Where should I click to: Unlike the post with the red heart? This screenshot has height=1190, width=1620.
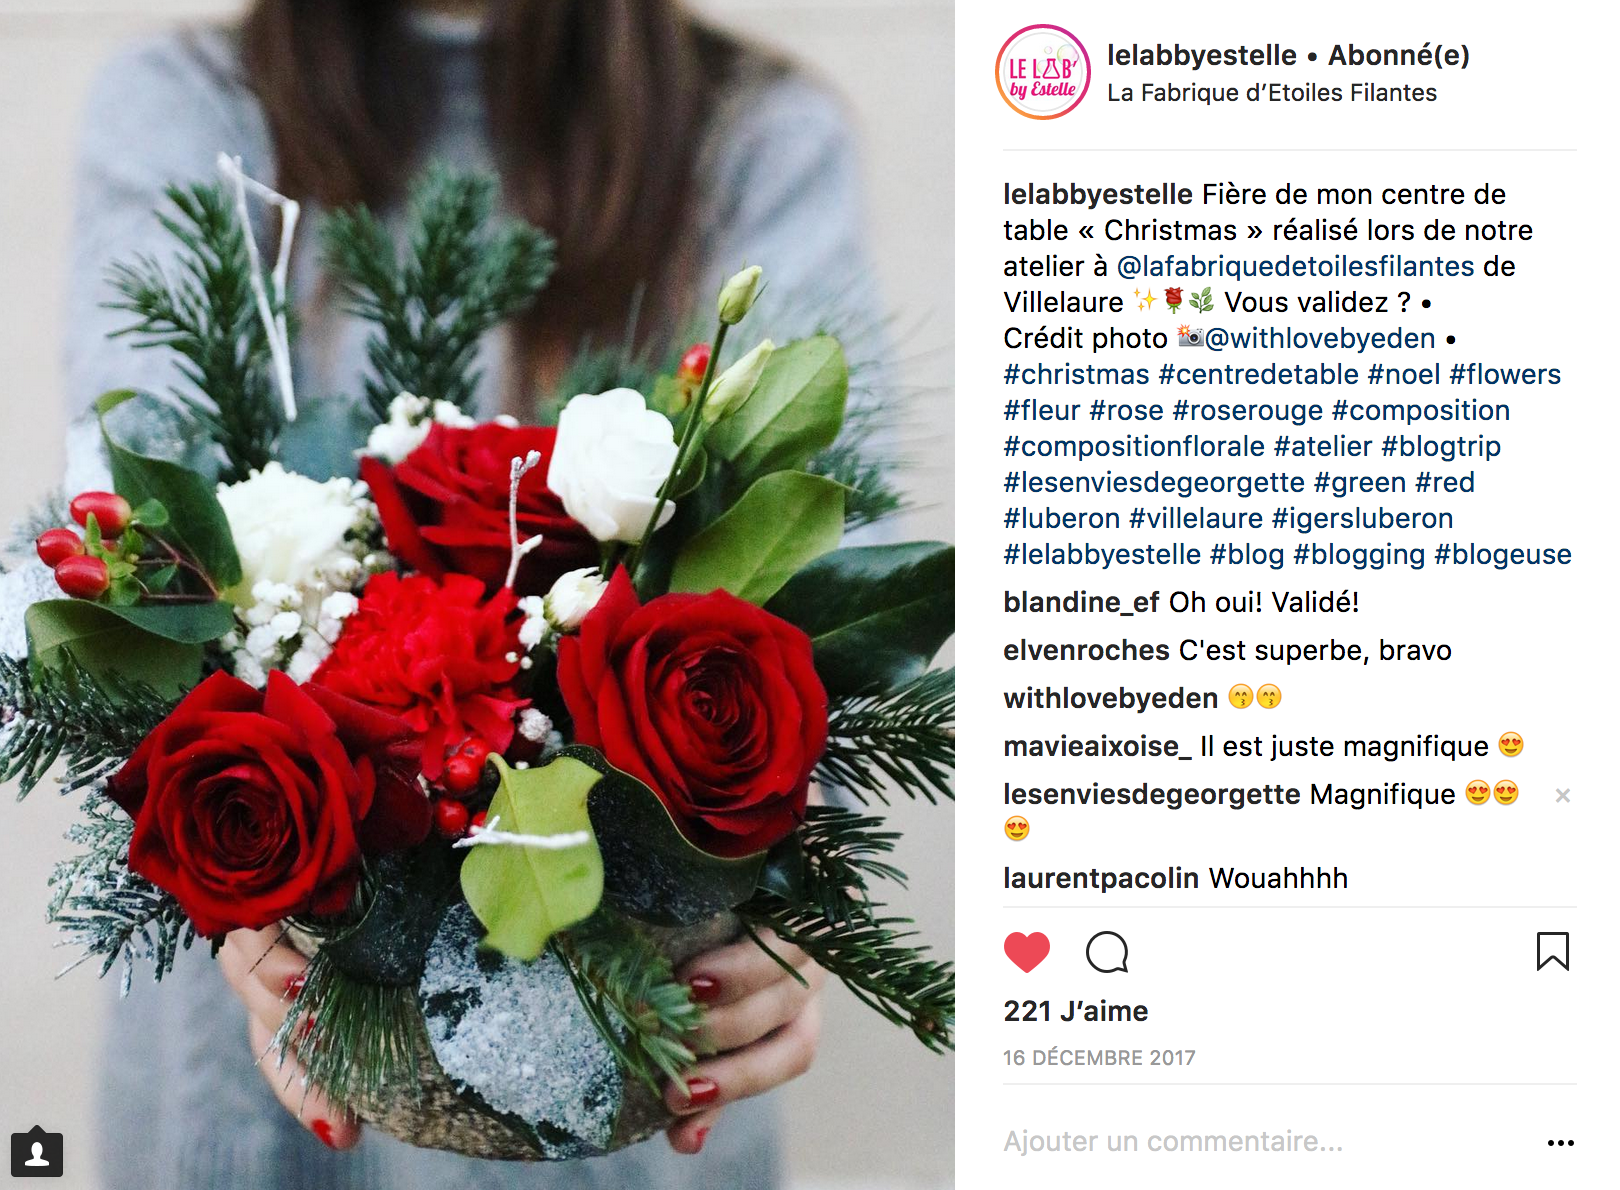tap(1027, 952)
